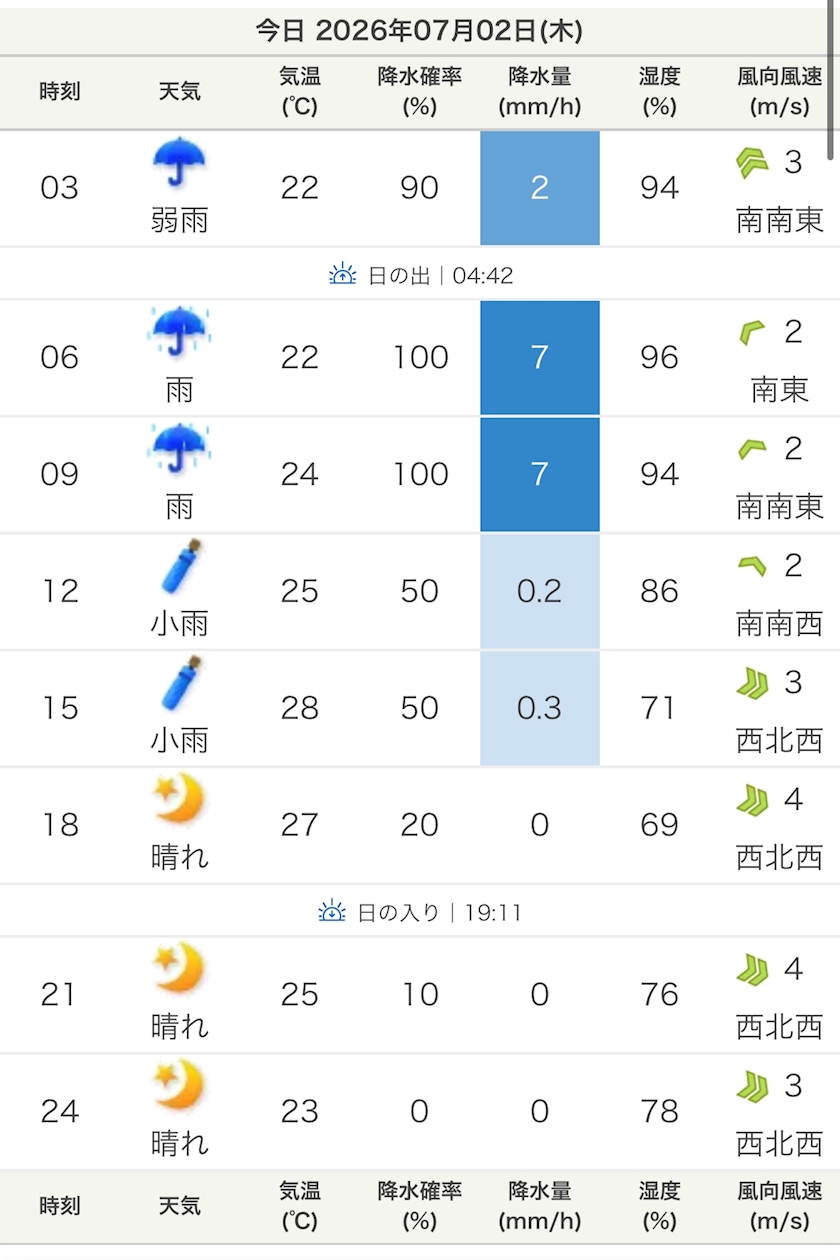Click the scrollbar on the right edge
This screenshot has height=1260, width=840.
833,80
